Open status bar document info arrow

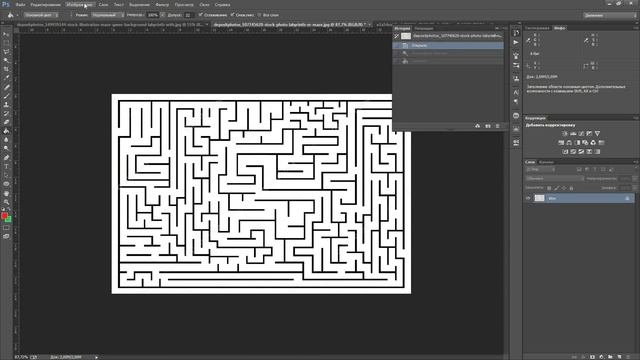[96, 357]
